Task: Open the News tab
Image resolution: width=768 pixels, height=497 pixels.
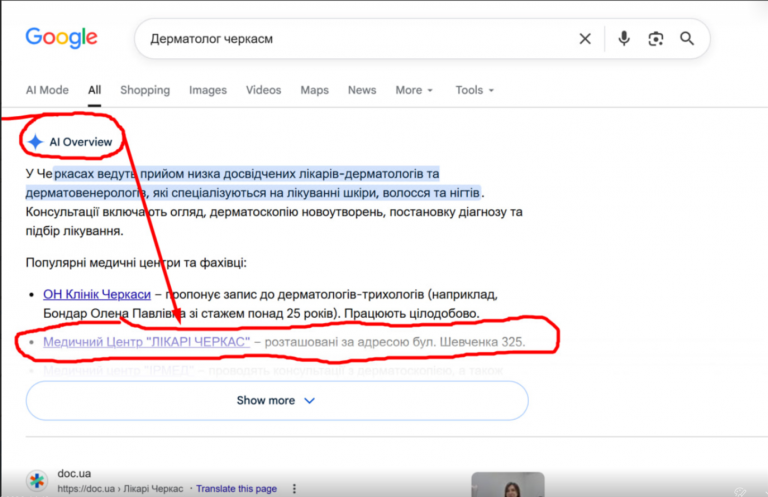Action: click(362, 90)
